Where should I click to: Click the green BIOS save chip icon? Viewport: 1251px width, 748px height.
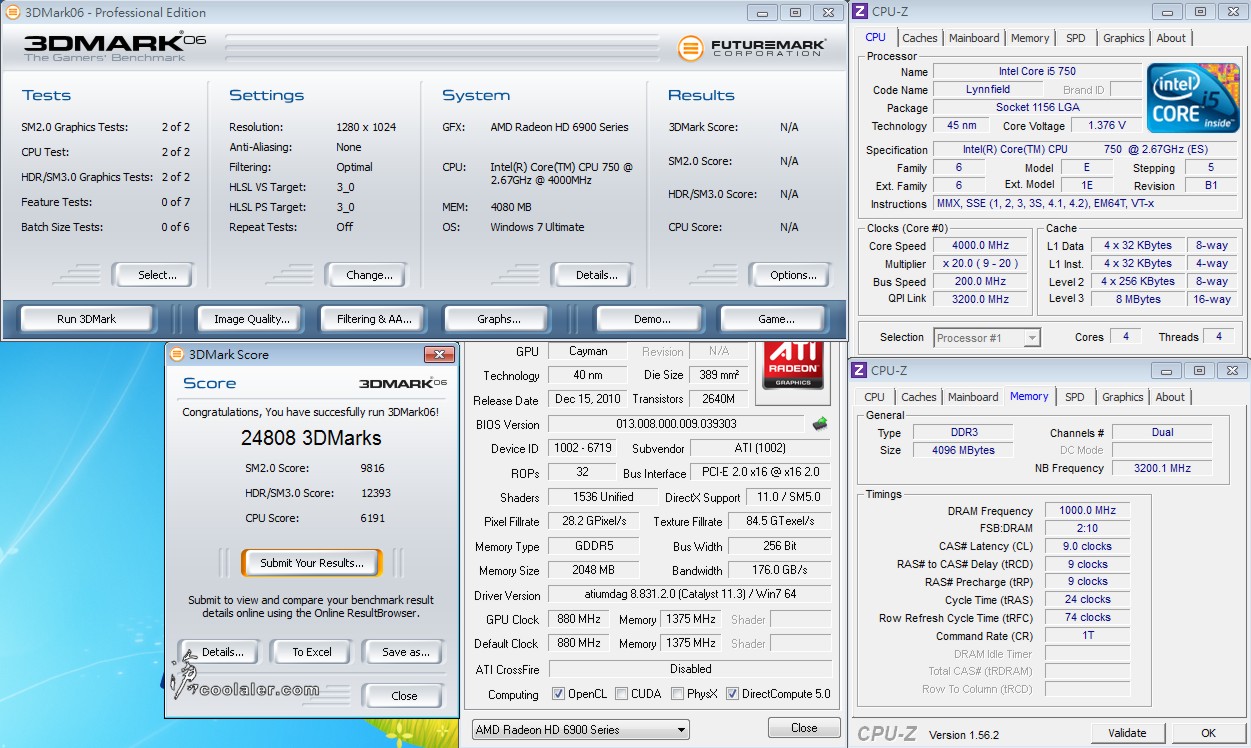click(820, 424)
